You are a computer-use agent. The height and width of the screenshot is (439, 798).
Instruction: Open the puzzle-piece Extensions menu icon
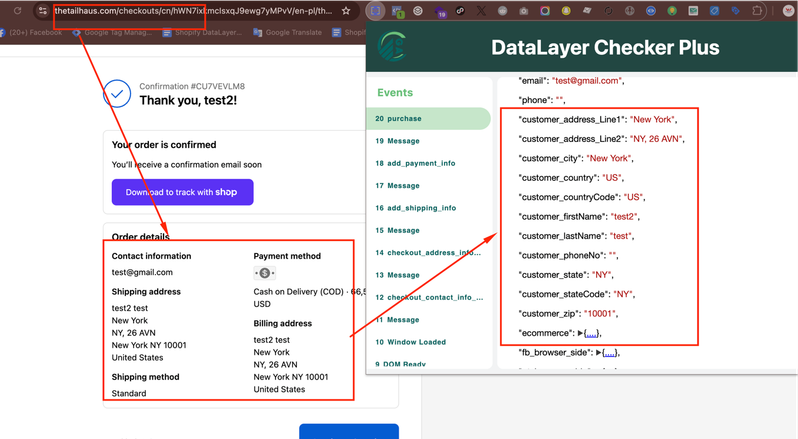tap(757, 11)
